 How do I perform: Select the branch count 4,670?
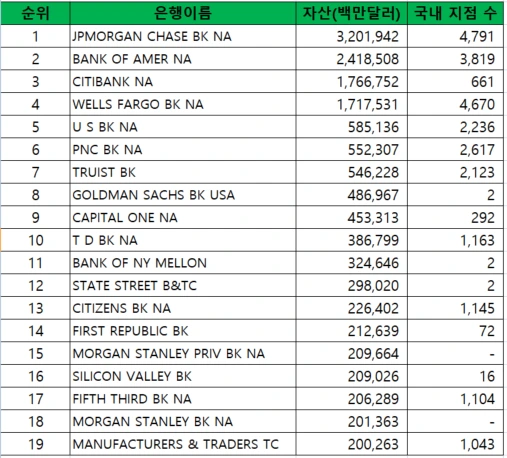(x=477, y=105)
